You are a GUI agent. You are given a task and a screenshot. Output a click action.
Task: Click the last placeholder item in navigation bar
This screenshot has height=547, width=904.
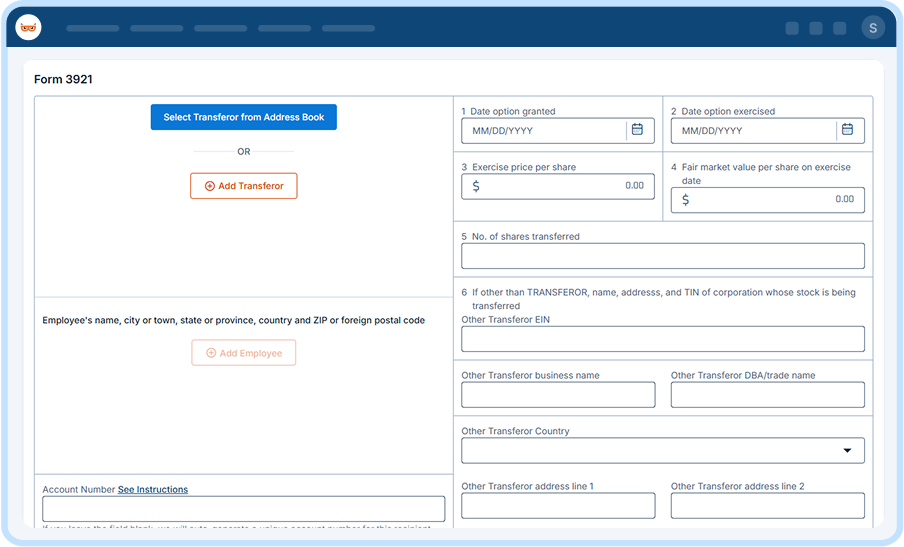[348, 28]
